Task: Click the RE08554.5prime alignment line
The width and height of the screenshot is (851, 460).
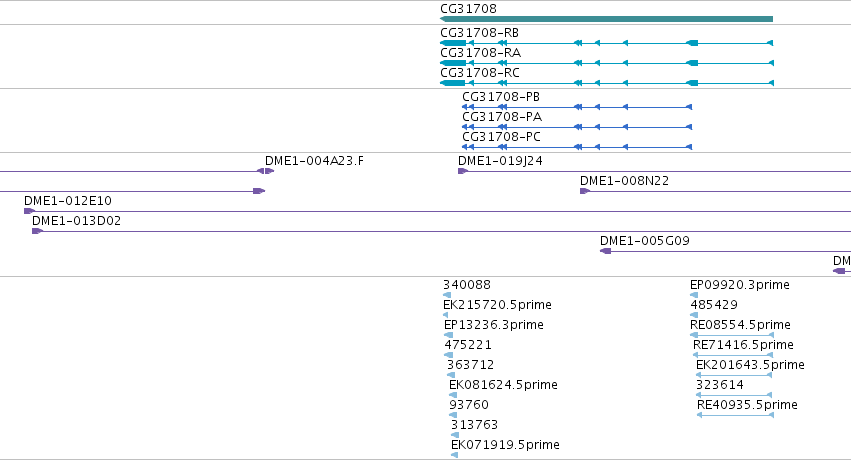Action: [x=732, y=335]
